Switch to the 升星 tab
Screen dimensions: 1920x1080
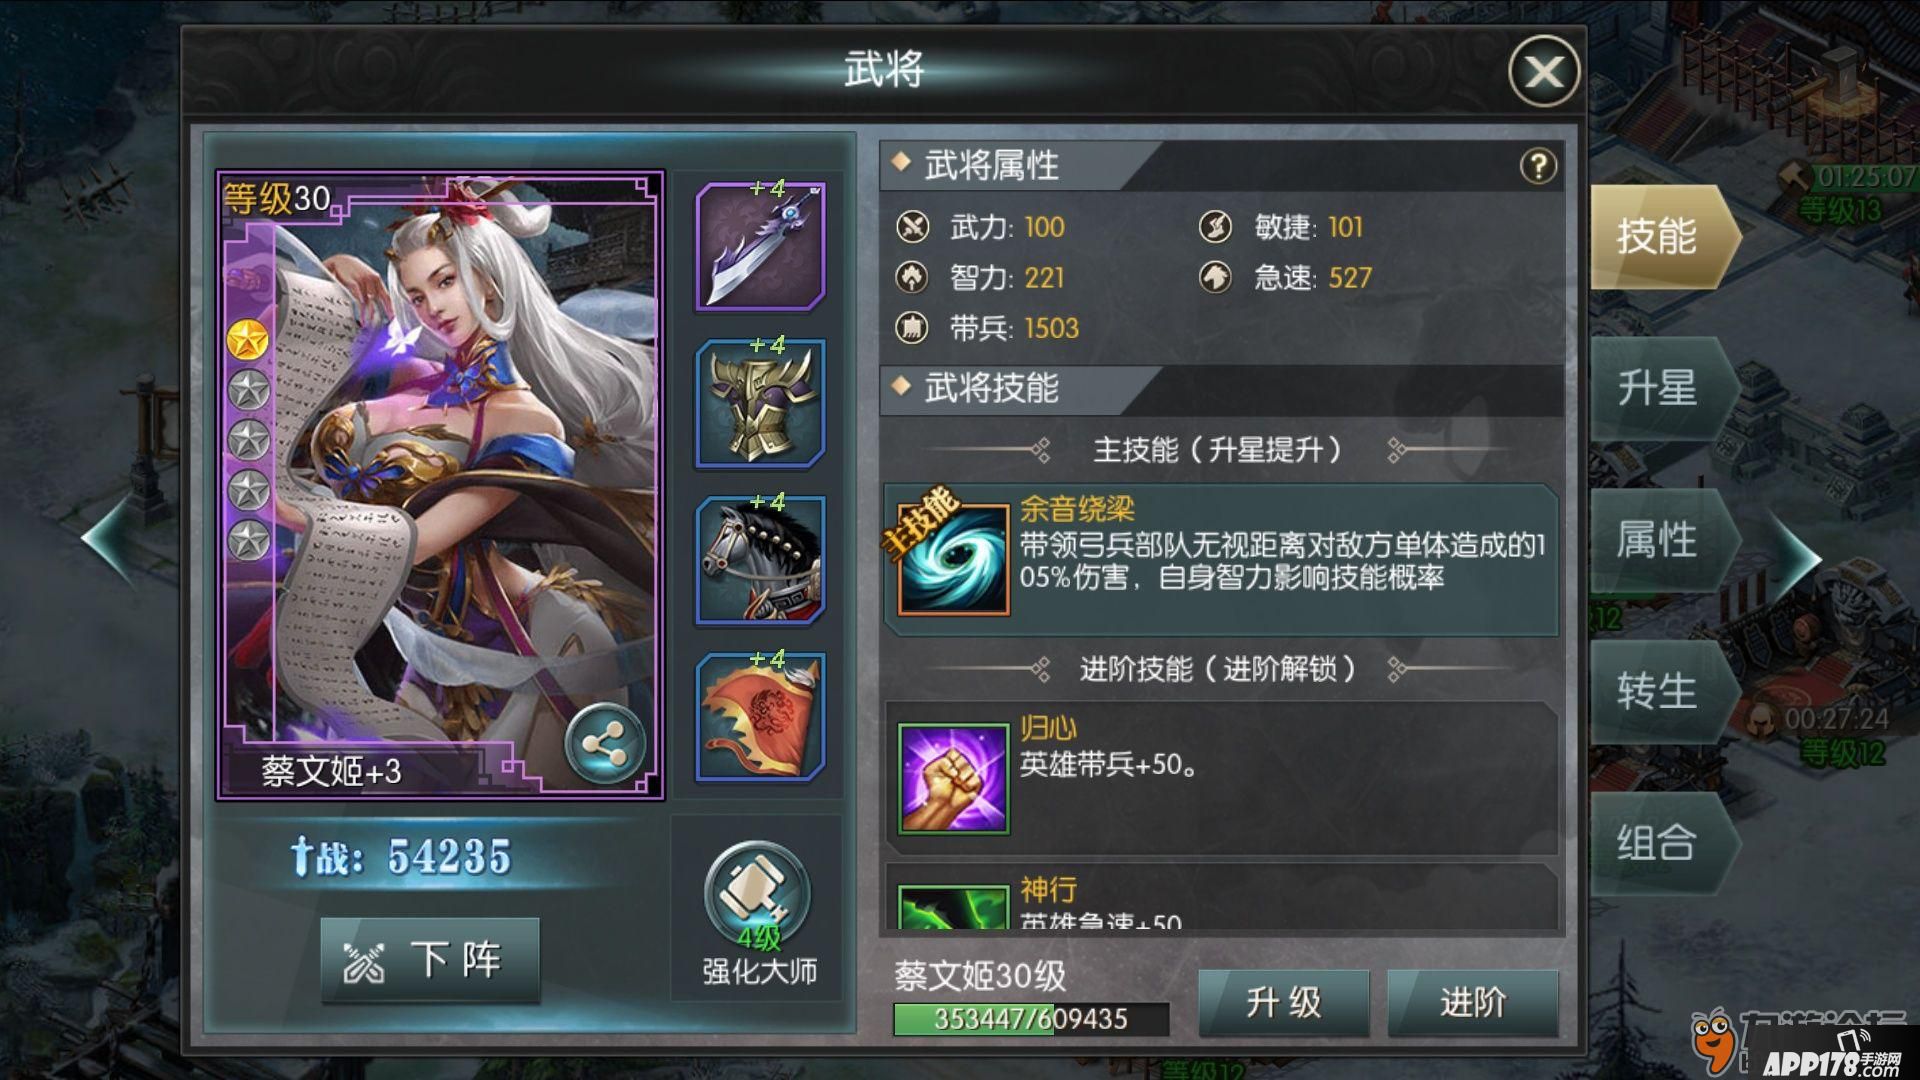coord(1660,388)
